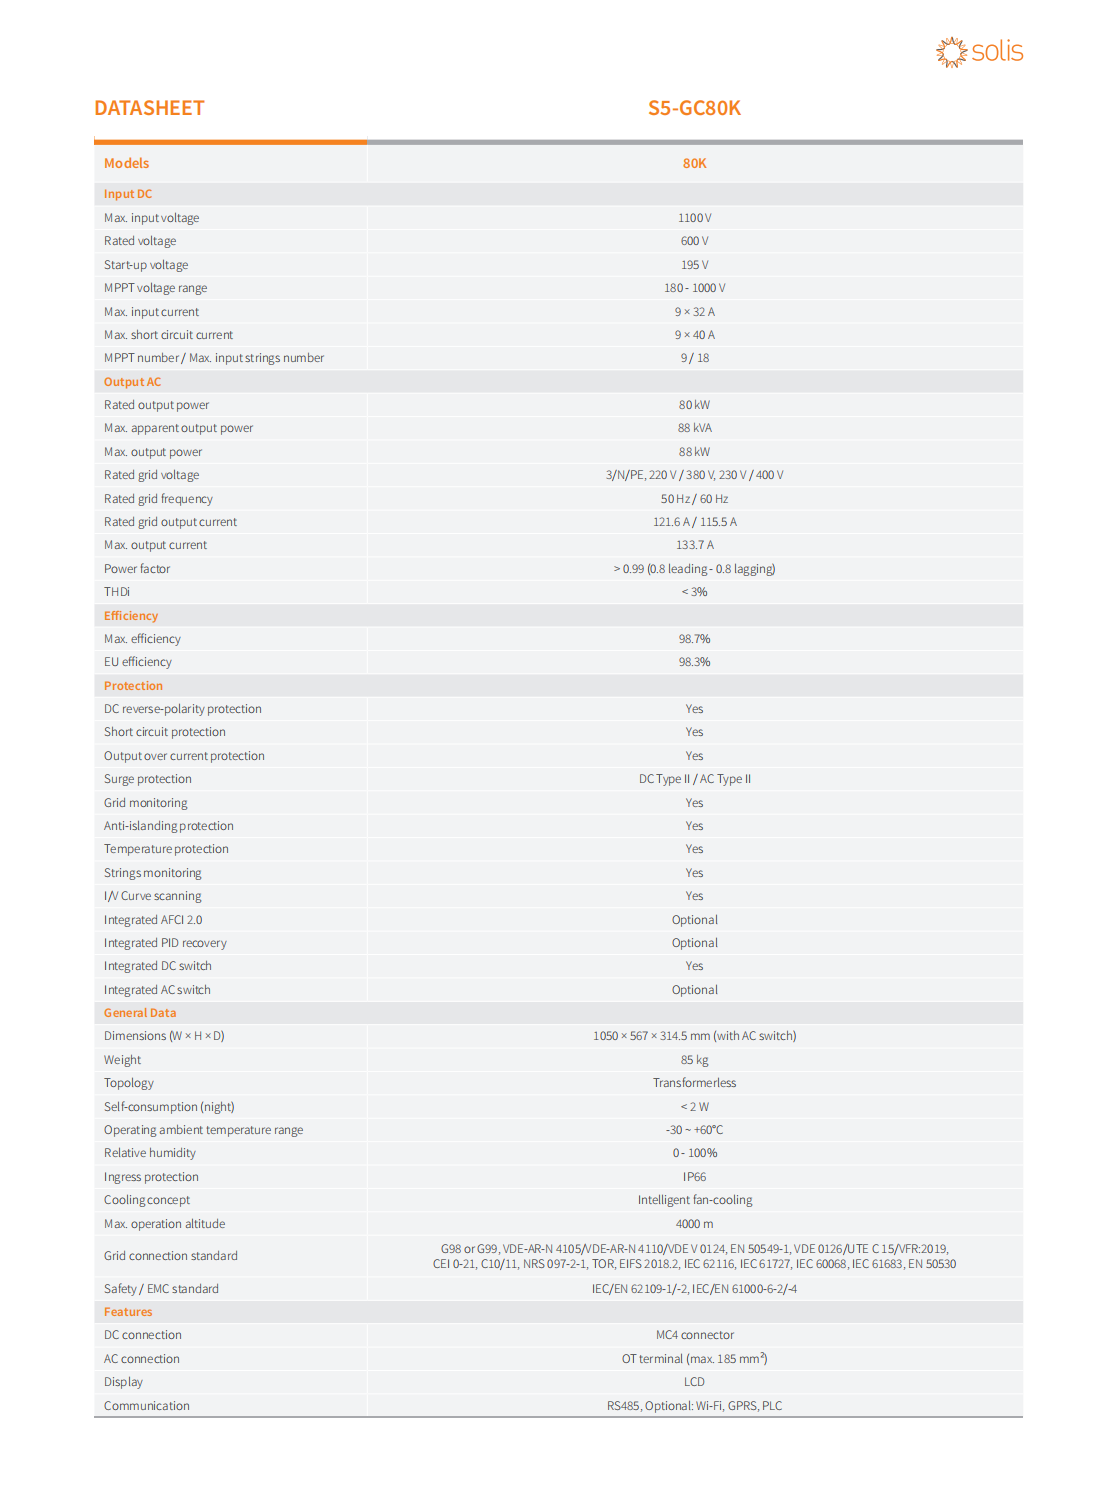Click the Dimensions value text
1102x1496 pixels.
(694, 1036)
